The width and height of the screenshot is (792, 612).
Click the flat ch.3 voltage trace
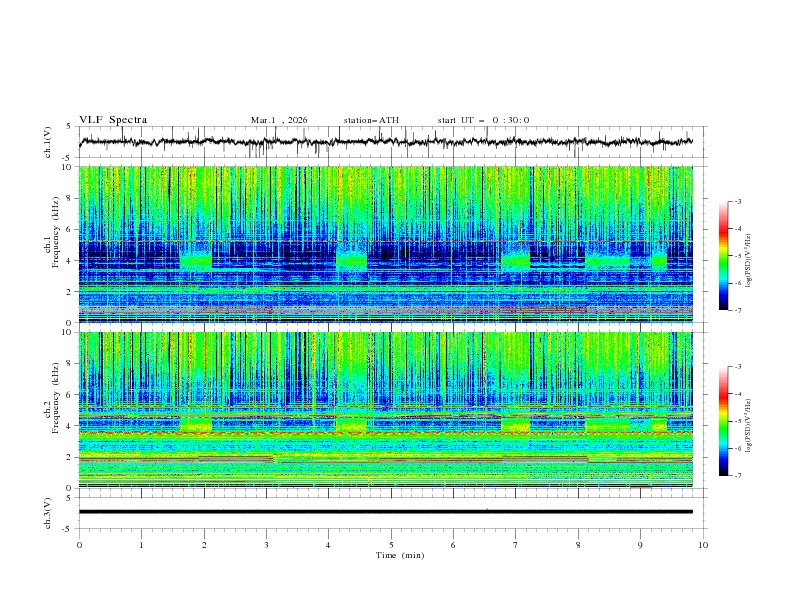point(386,512)
